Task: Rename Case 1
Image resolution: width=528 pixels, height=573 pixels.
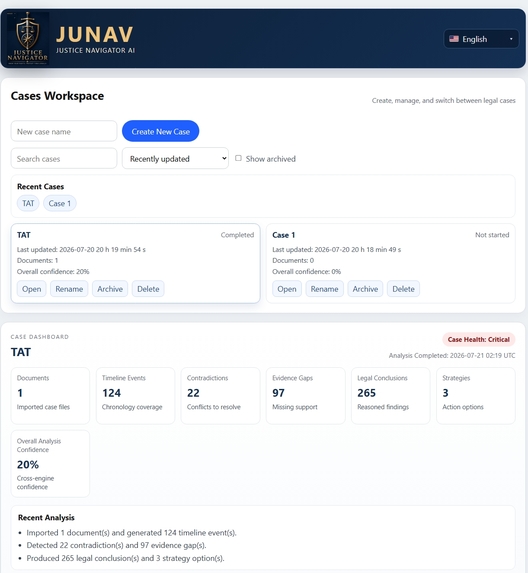Action: (324, 289)
